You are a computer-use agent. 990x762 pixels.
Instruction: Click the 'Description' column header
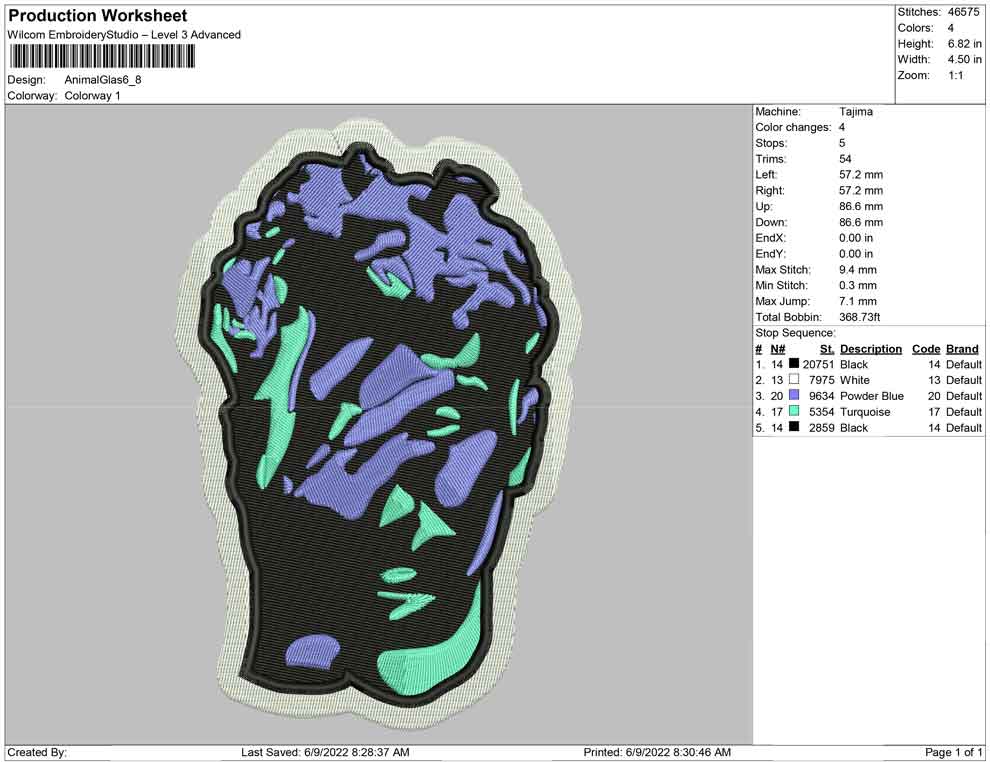tap(871, 349)
